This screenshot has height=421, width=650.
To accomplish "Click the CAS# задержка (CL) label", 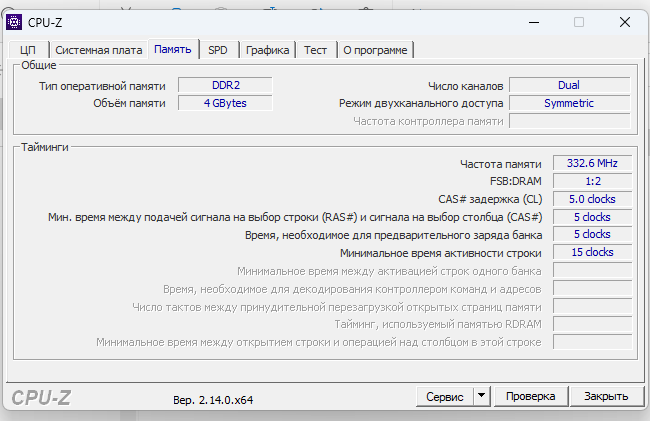I will point(490,199).
